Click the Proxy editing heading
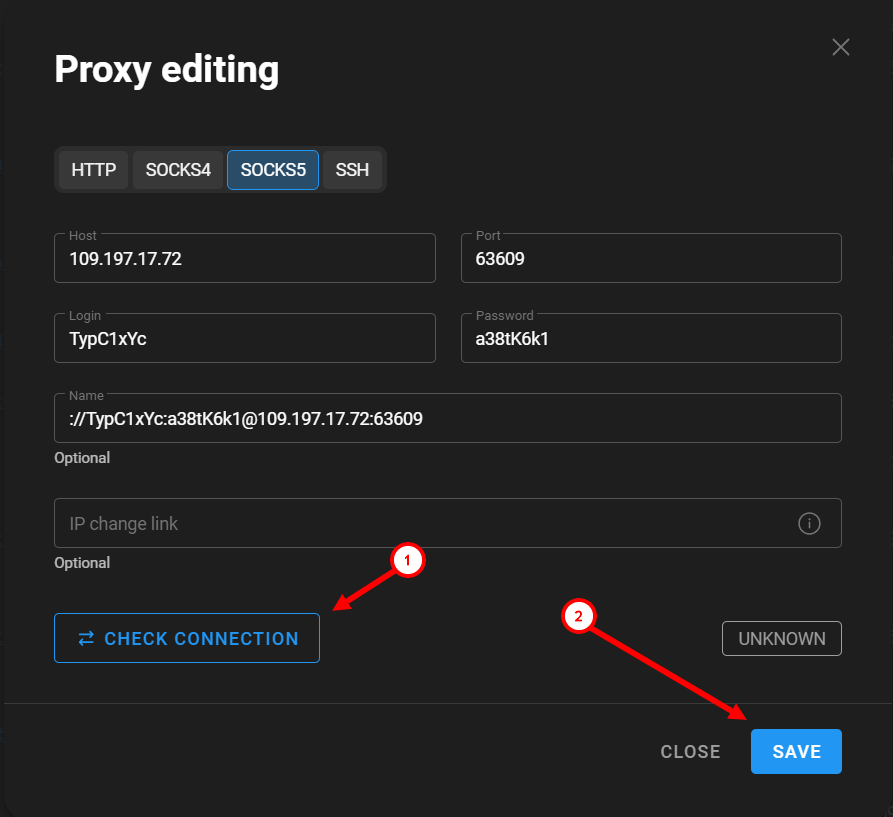 coord(166,70)
